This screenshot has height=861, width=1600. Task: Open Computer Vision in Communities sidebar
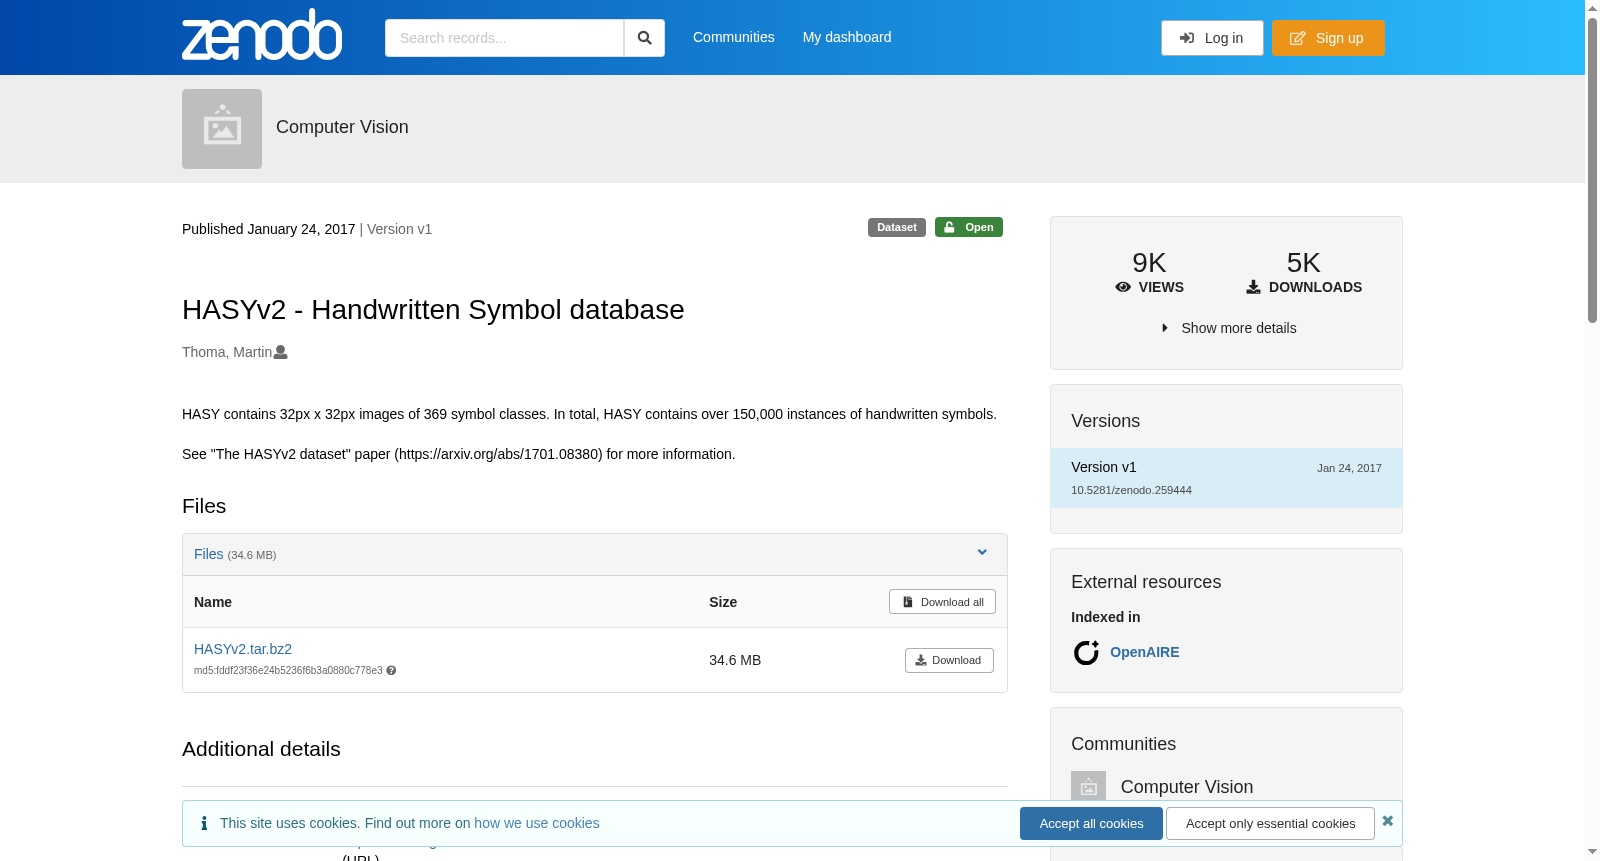(x=1187, y=787)
